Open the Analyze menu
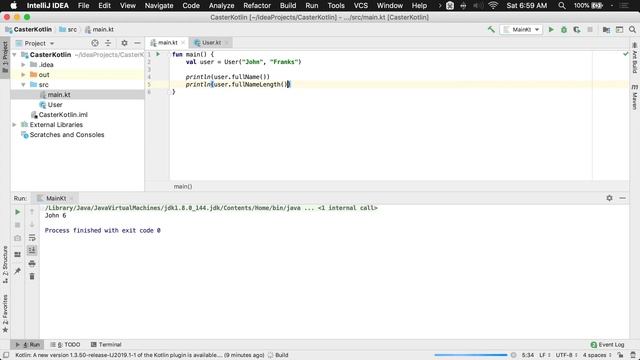The width and height of the screenshot is (640, 360). point(221,6)
